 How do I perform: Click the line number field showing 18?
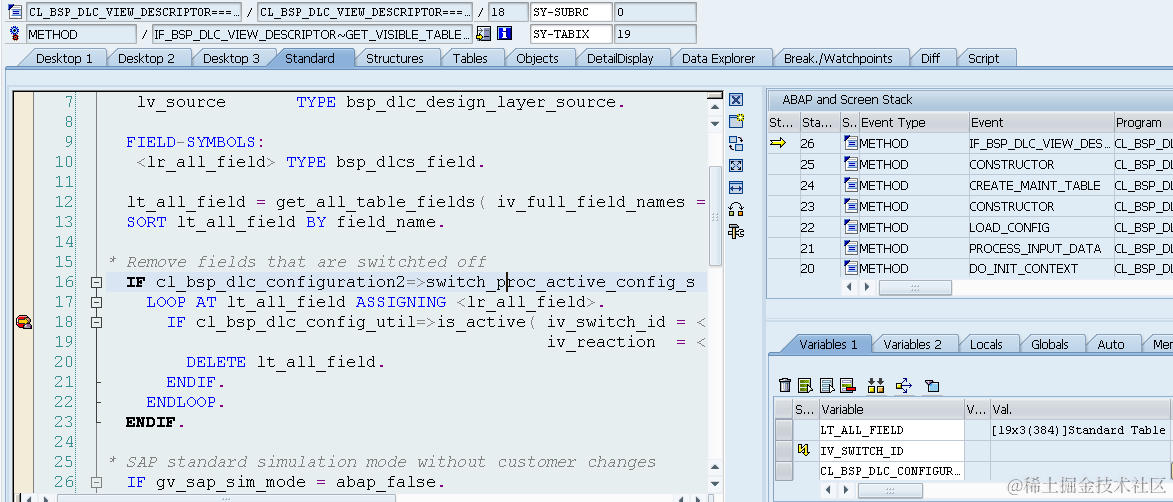coord(508,12)
